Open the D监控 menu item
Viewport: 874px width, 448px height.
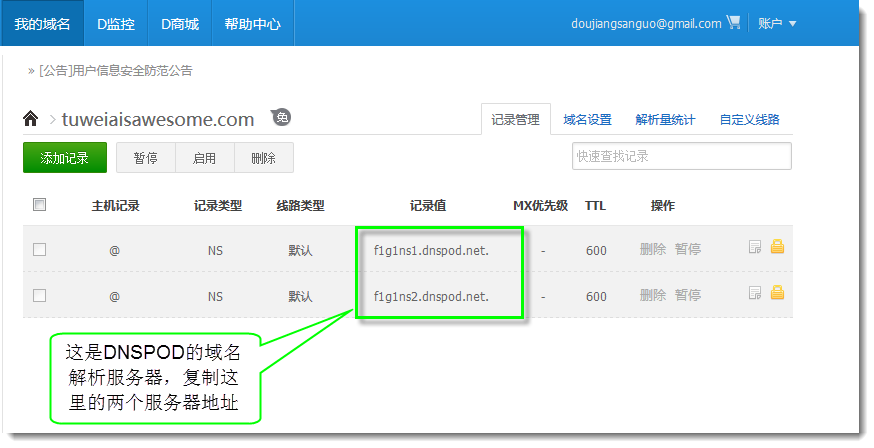point(116,23)
